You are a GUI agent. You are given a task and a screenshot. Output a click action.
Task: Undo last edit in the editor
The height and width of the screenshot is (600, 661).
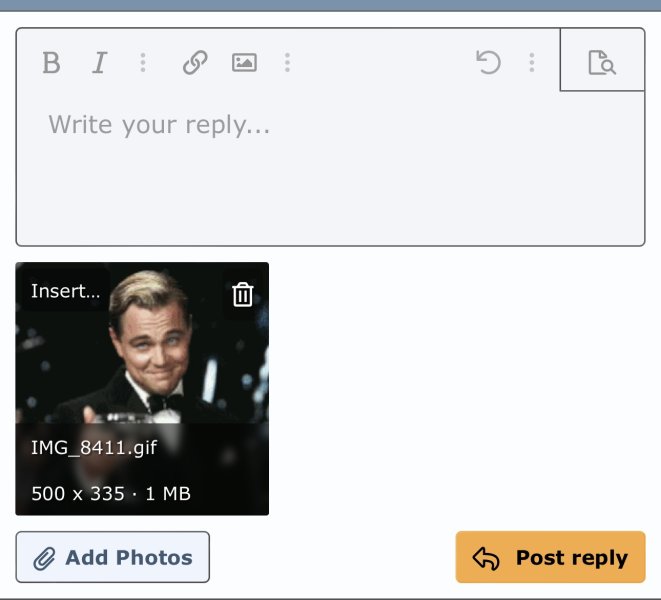click(x=488, y=64)
